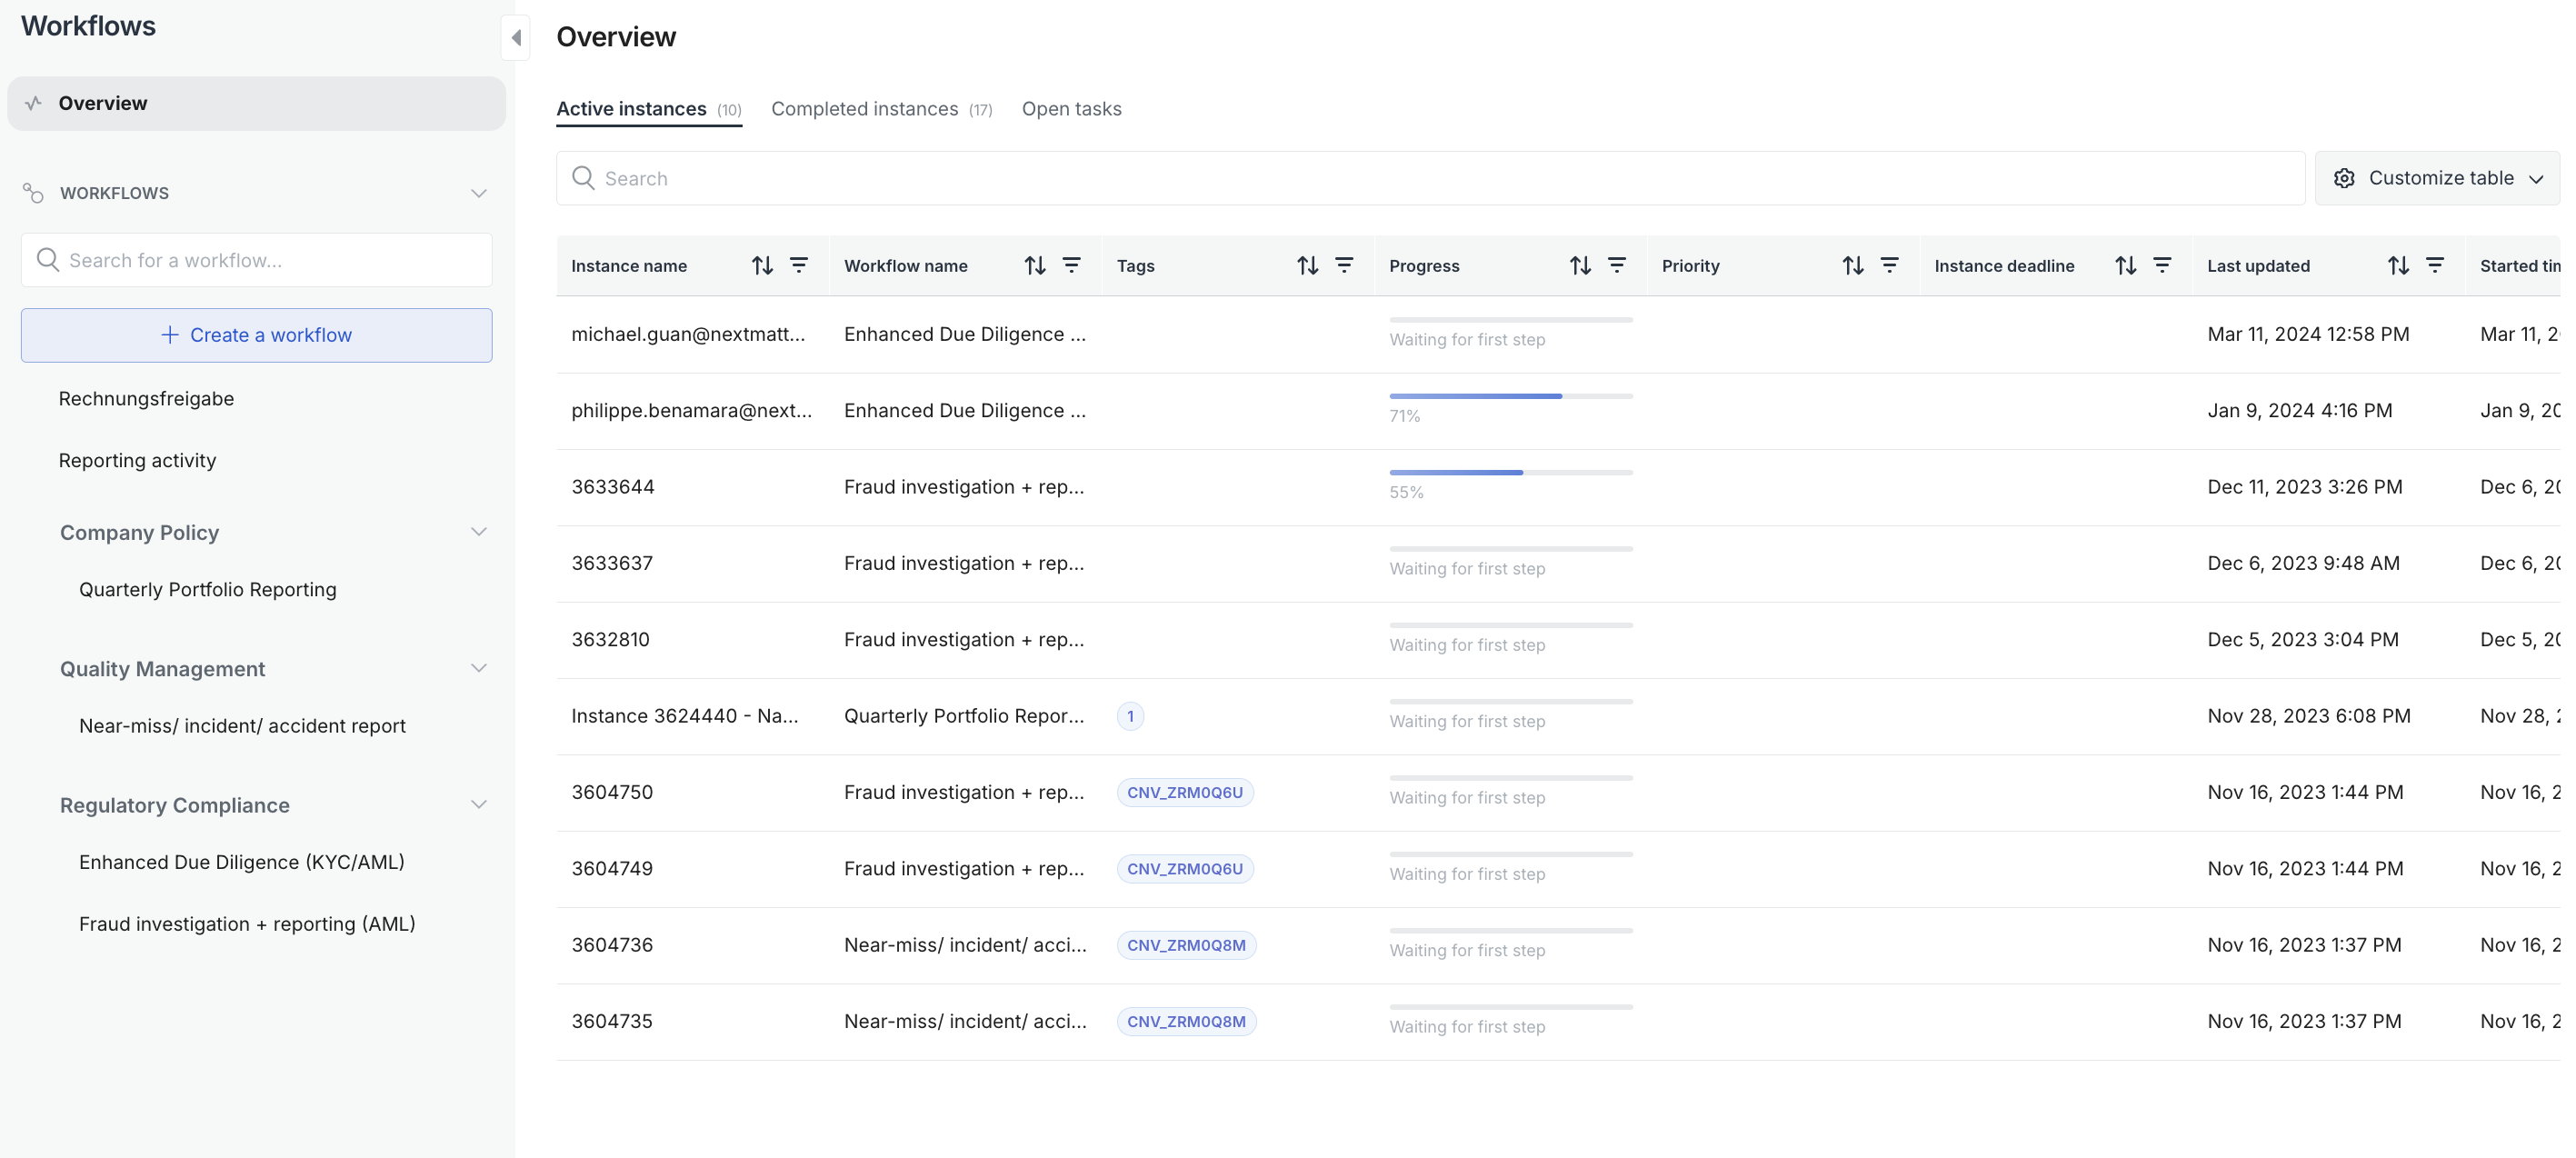The image size is (2576, 1158).
Task: Sort by Last updated column
Action: pyautogui.click(x=2397, y=265)
